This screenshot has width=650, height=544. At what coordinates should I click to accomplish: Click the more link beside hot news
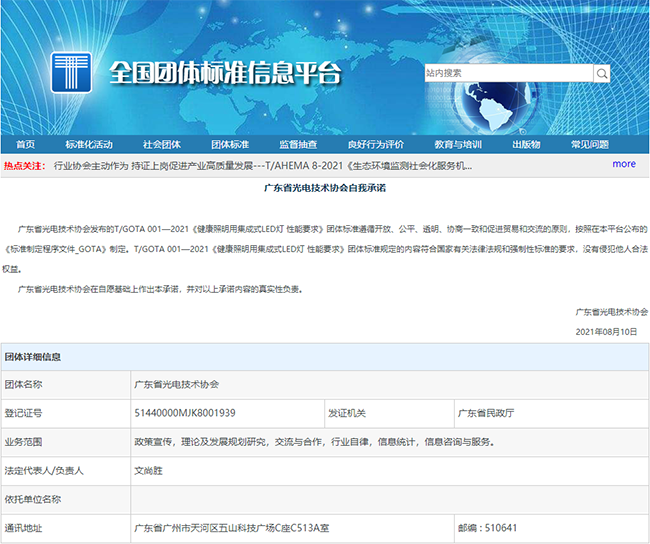pos(623,164)
